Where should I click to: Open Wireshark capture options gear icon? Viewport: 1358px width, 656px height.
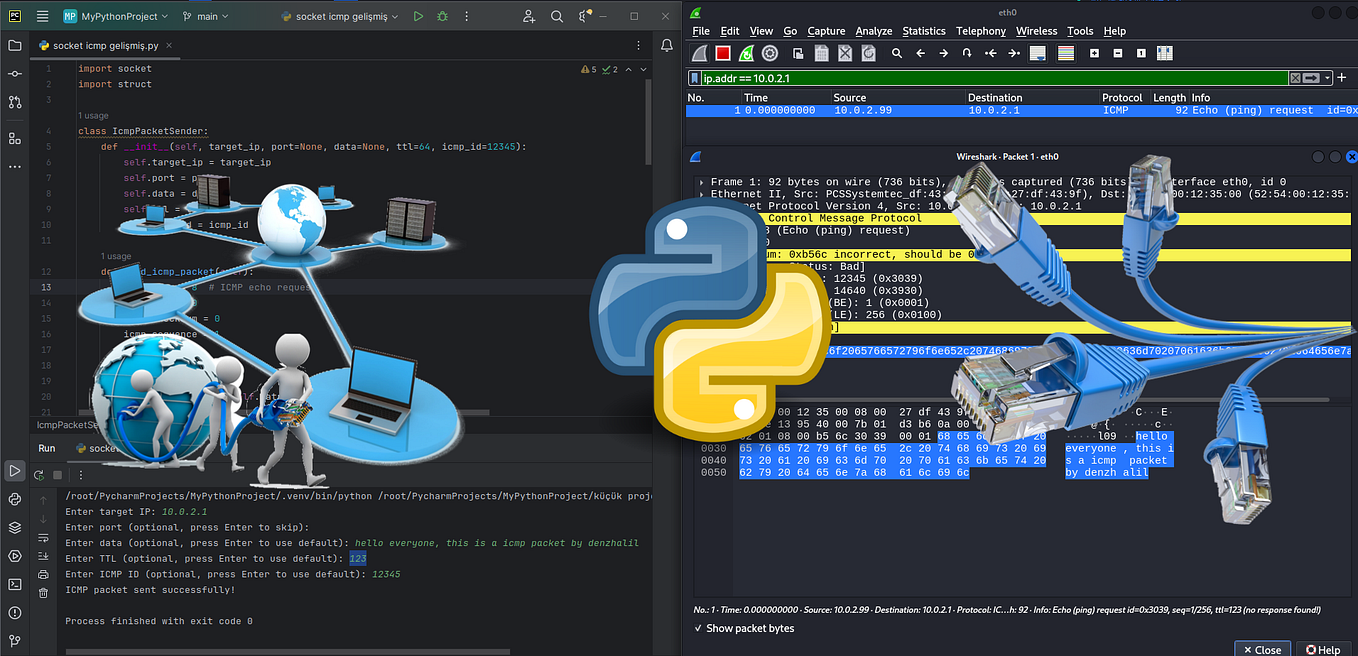coord(770,53)
